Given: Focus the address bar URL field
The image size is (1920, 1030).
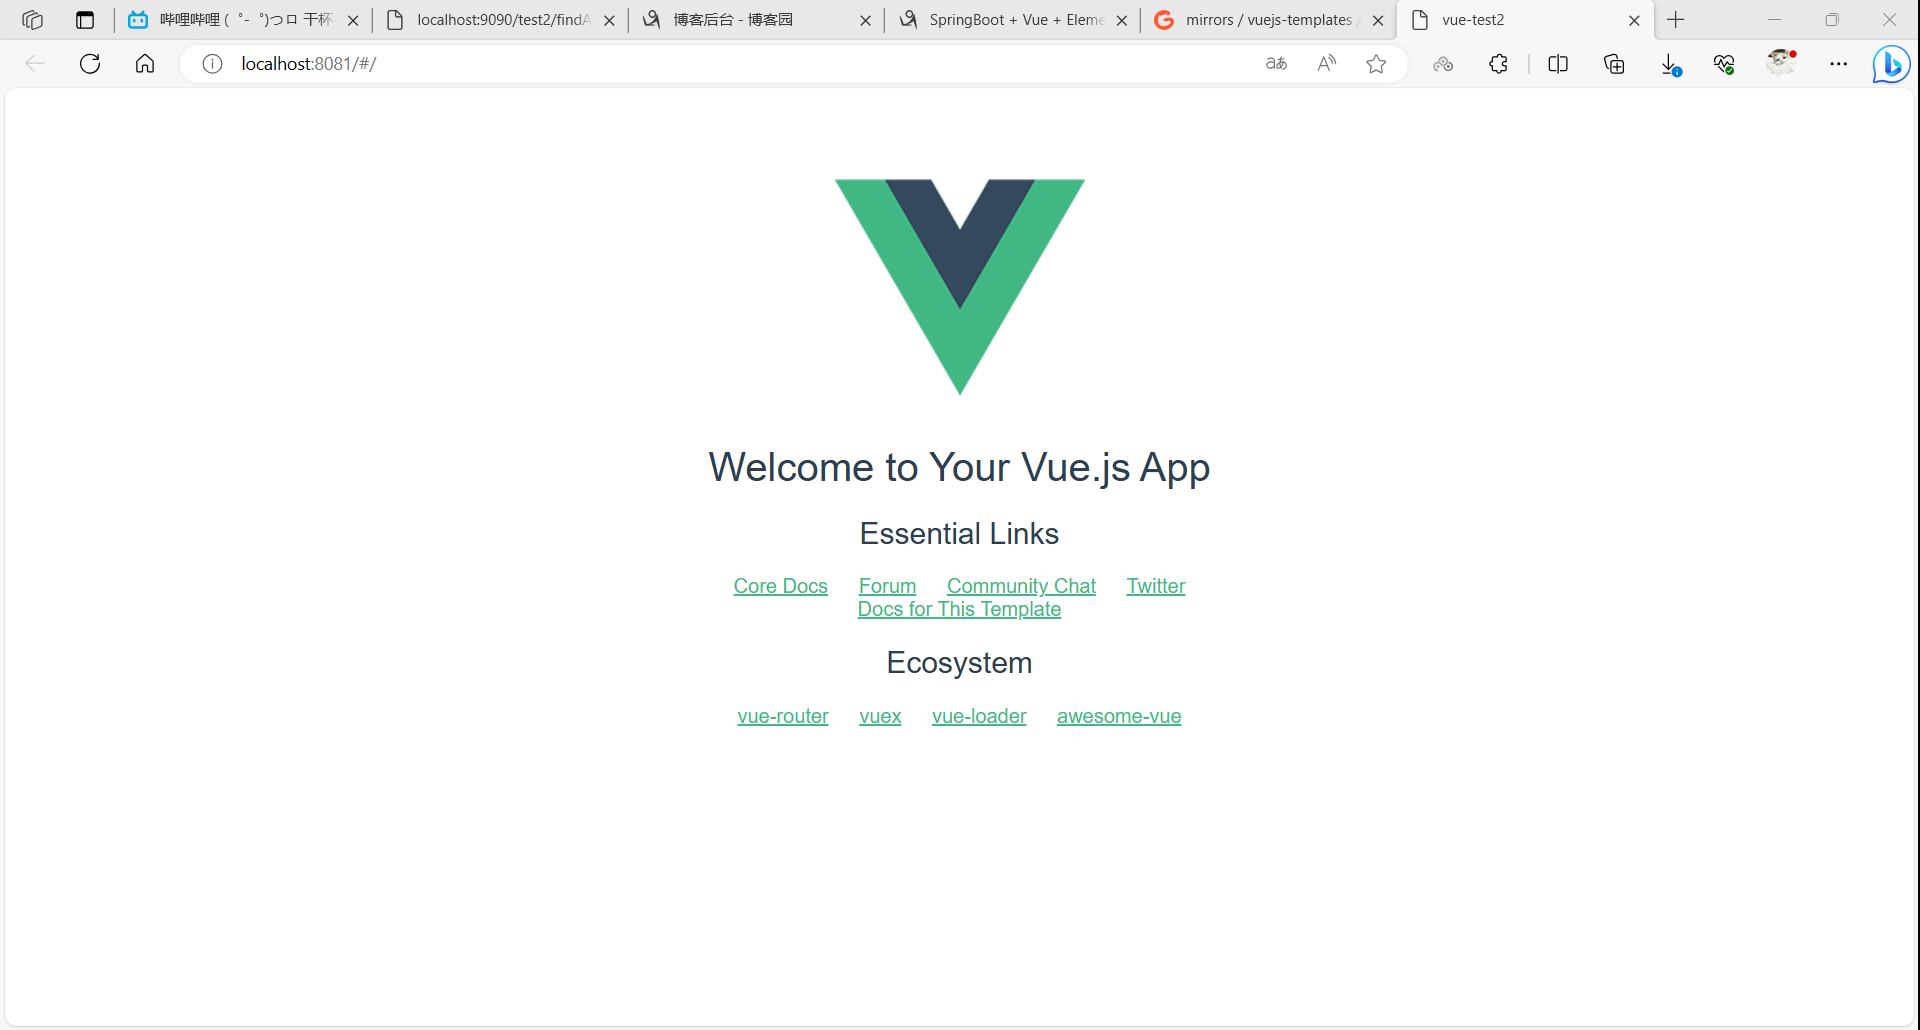Looking at the screenshot, I should pyautogui.click(x=740, y=64).
